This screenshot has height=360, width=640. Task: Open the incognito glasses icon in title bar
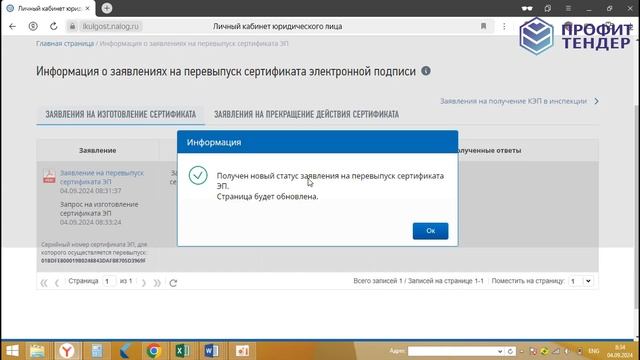click(x=527, y=8)
